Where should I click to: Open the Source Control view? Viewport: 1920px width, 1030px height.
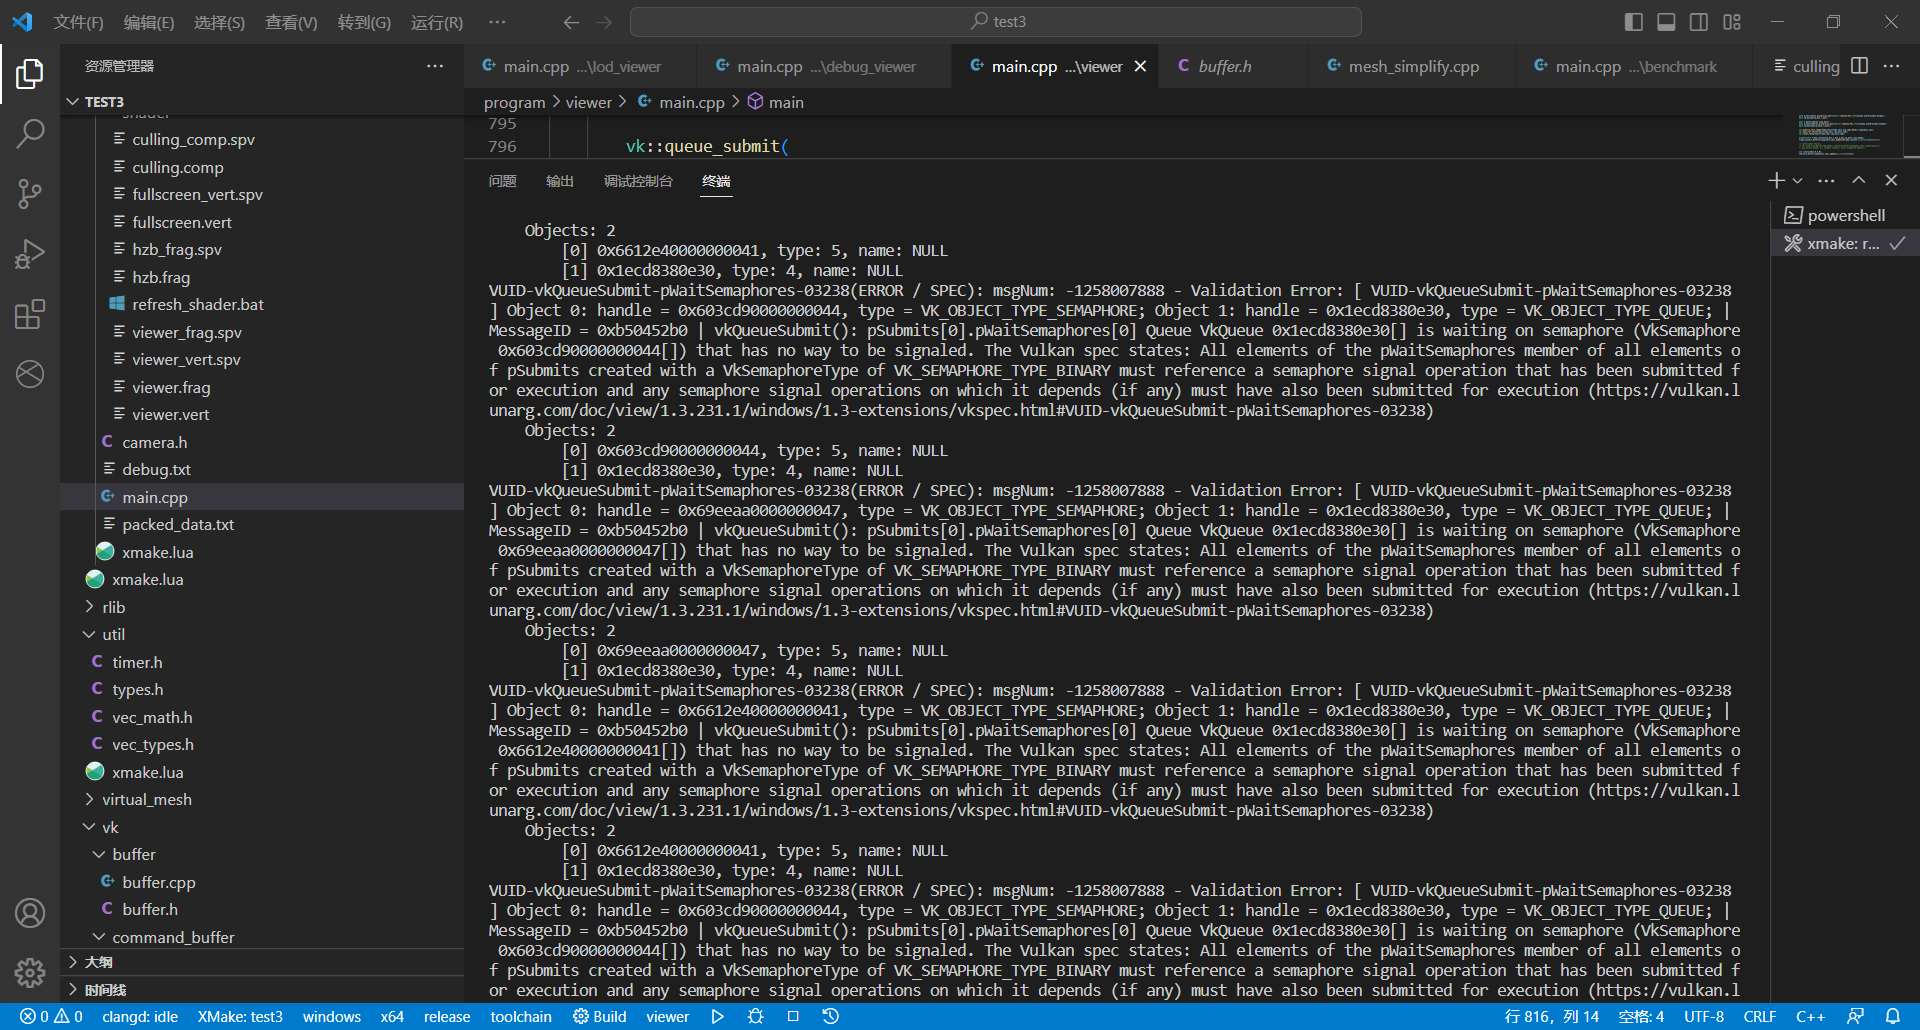click(30, 193)
